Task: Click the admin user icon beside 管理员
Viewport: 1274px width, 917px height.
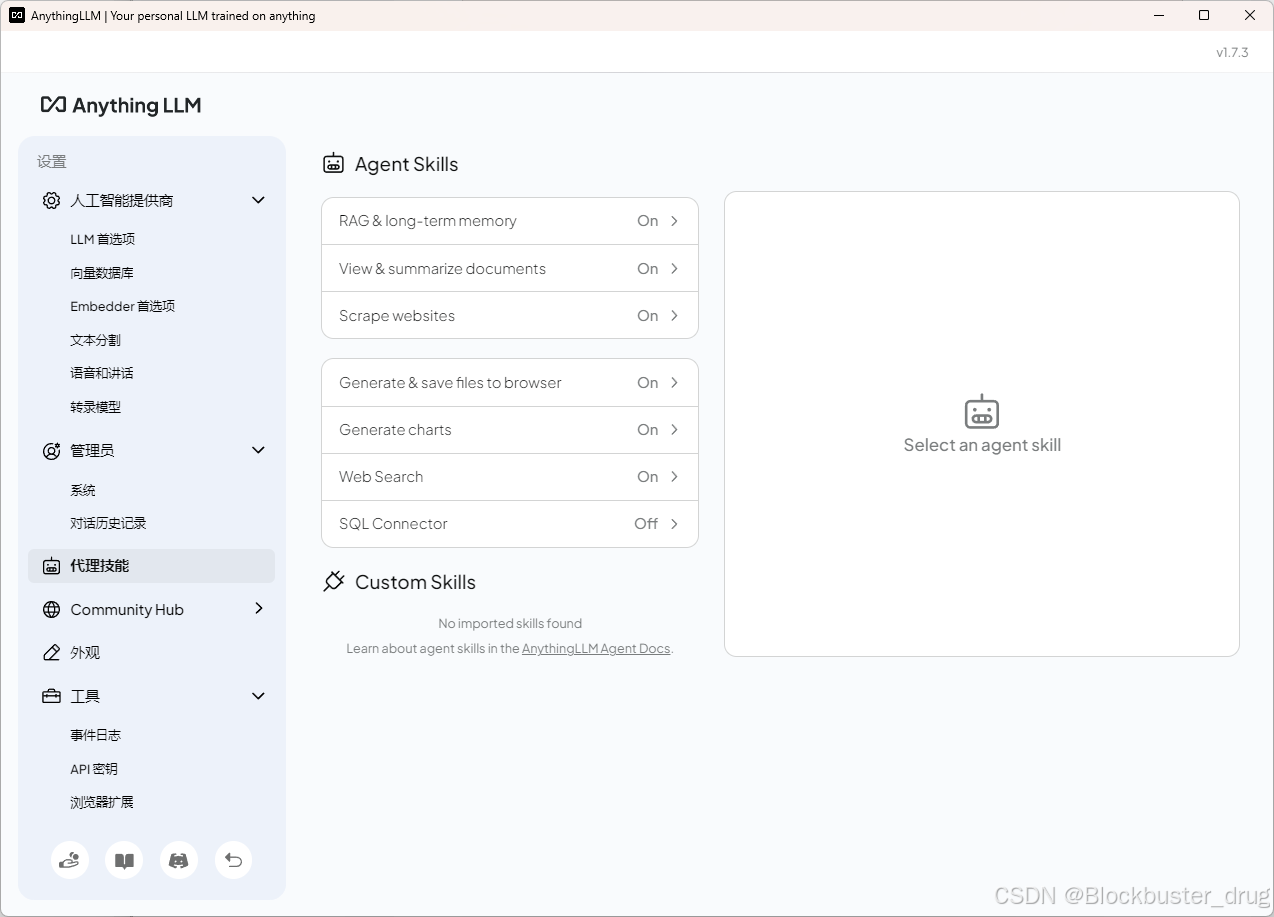Action: [x=51, y=451]
